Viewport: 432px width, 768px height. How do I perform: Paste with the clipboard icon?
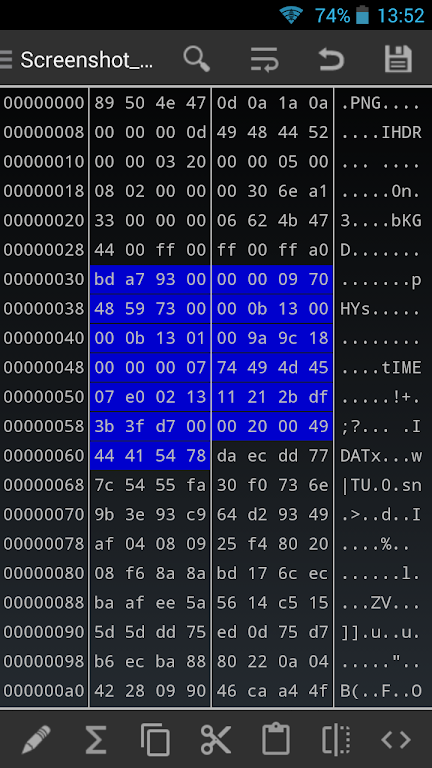coord(276,739)
